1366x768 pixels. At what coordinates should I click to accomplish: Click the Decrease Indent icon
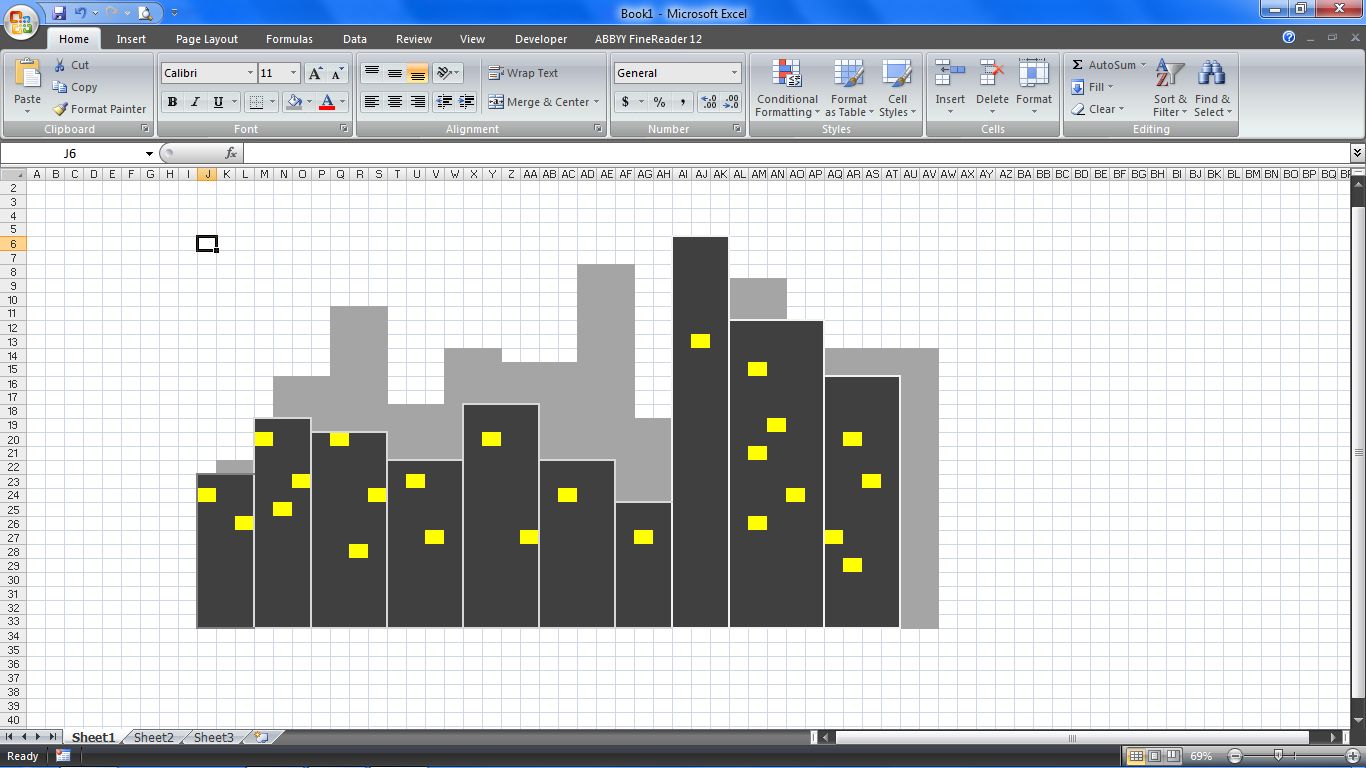pos(443,102)
